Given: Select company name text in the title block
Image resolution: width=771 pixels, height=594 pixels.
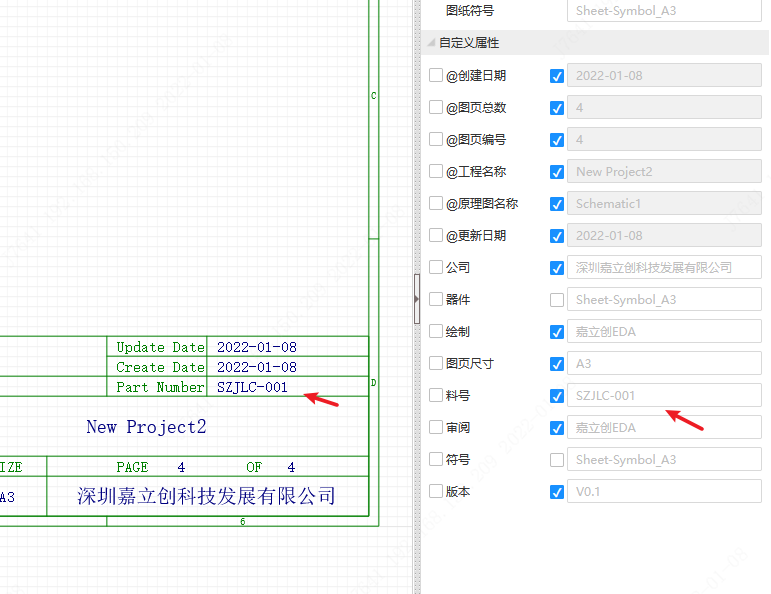Looking at the screenshot, I should click(x=206, y=496).
